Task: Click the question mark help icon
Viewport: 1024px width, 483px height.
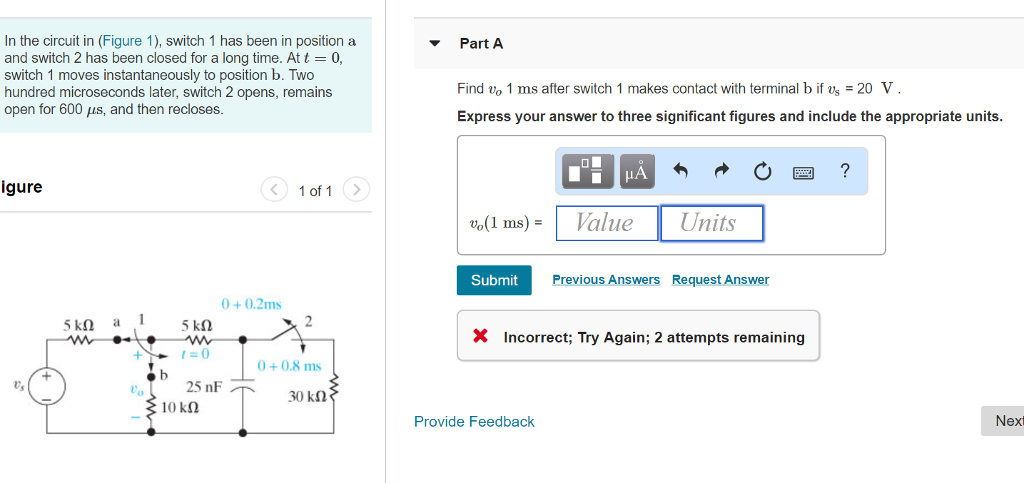Action: (x=845, y=170)
